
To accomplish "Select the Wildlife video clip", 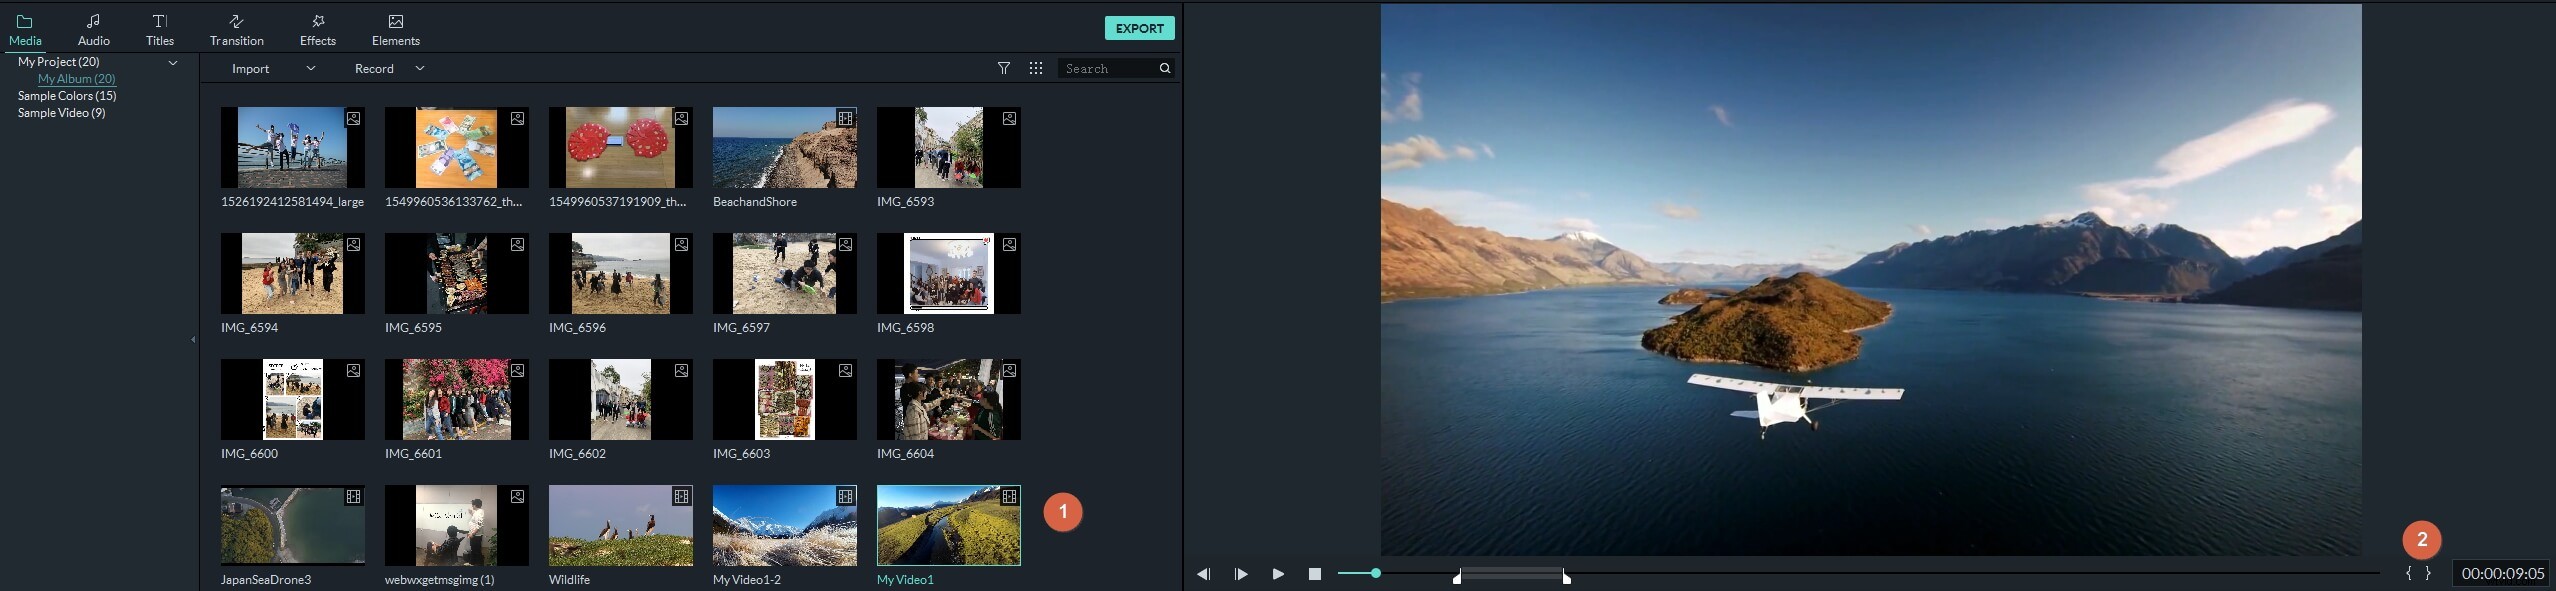I will pos(621,525).
